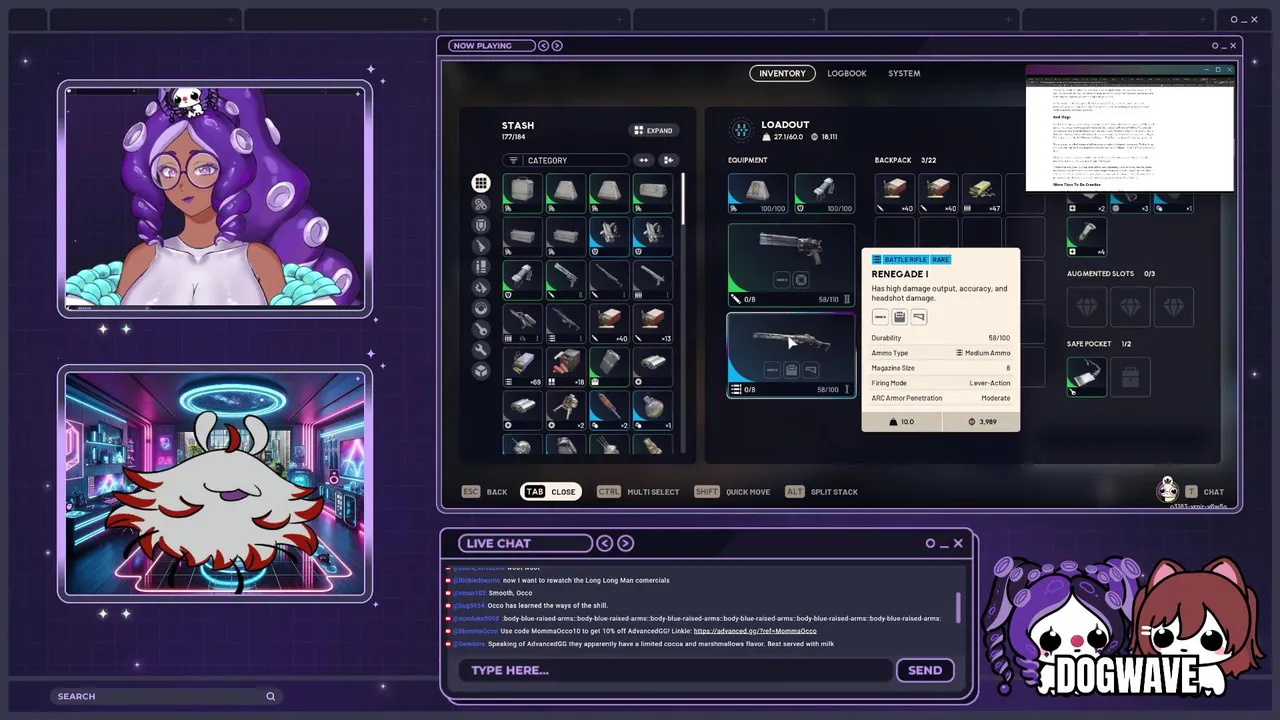Go to next with Now Playing right arrow

coord(557,46)
